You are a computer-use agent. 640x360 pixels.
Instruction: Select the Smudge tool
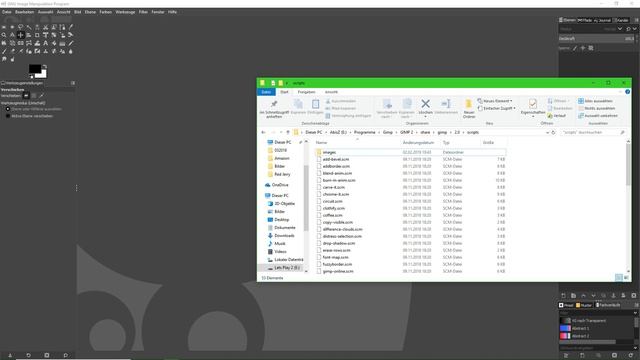coord(4,59)
